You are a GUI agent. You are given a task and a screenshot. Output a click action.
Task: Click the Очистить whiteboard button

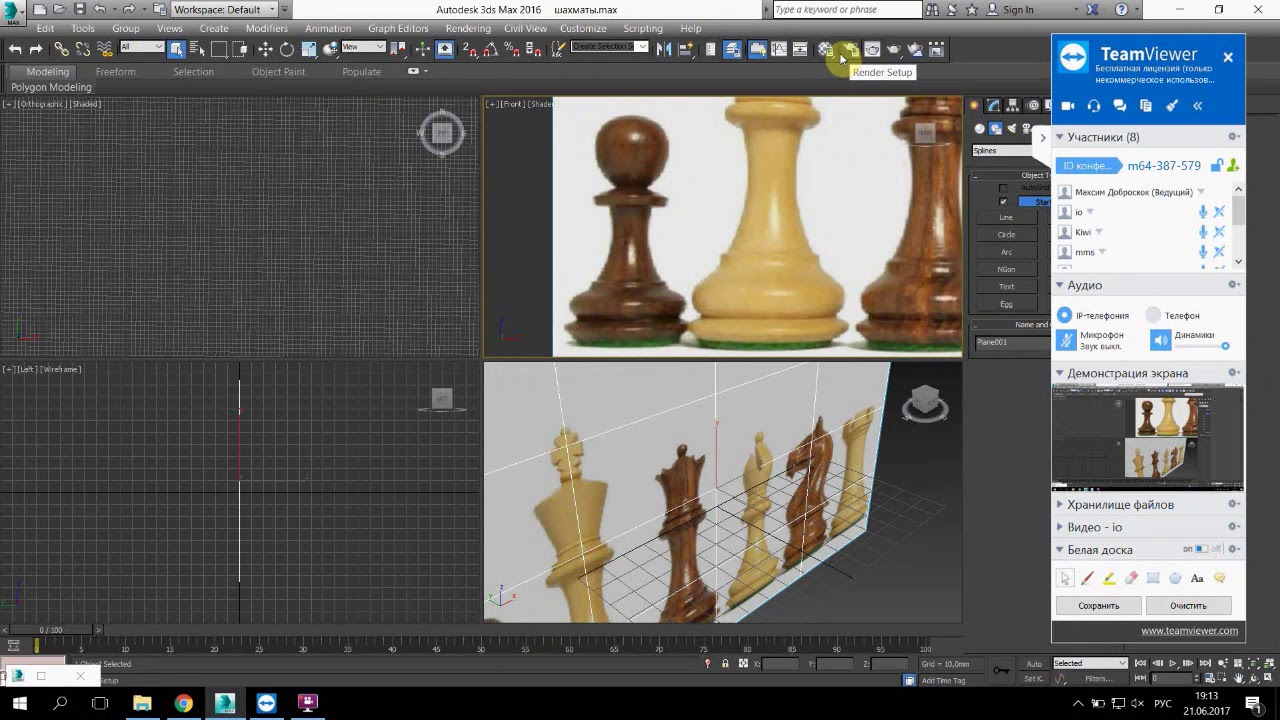coord(1188,605)
